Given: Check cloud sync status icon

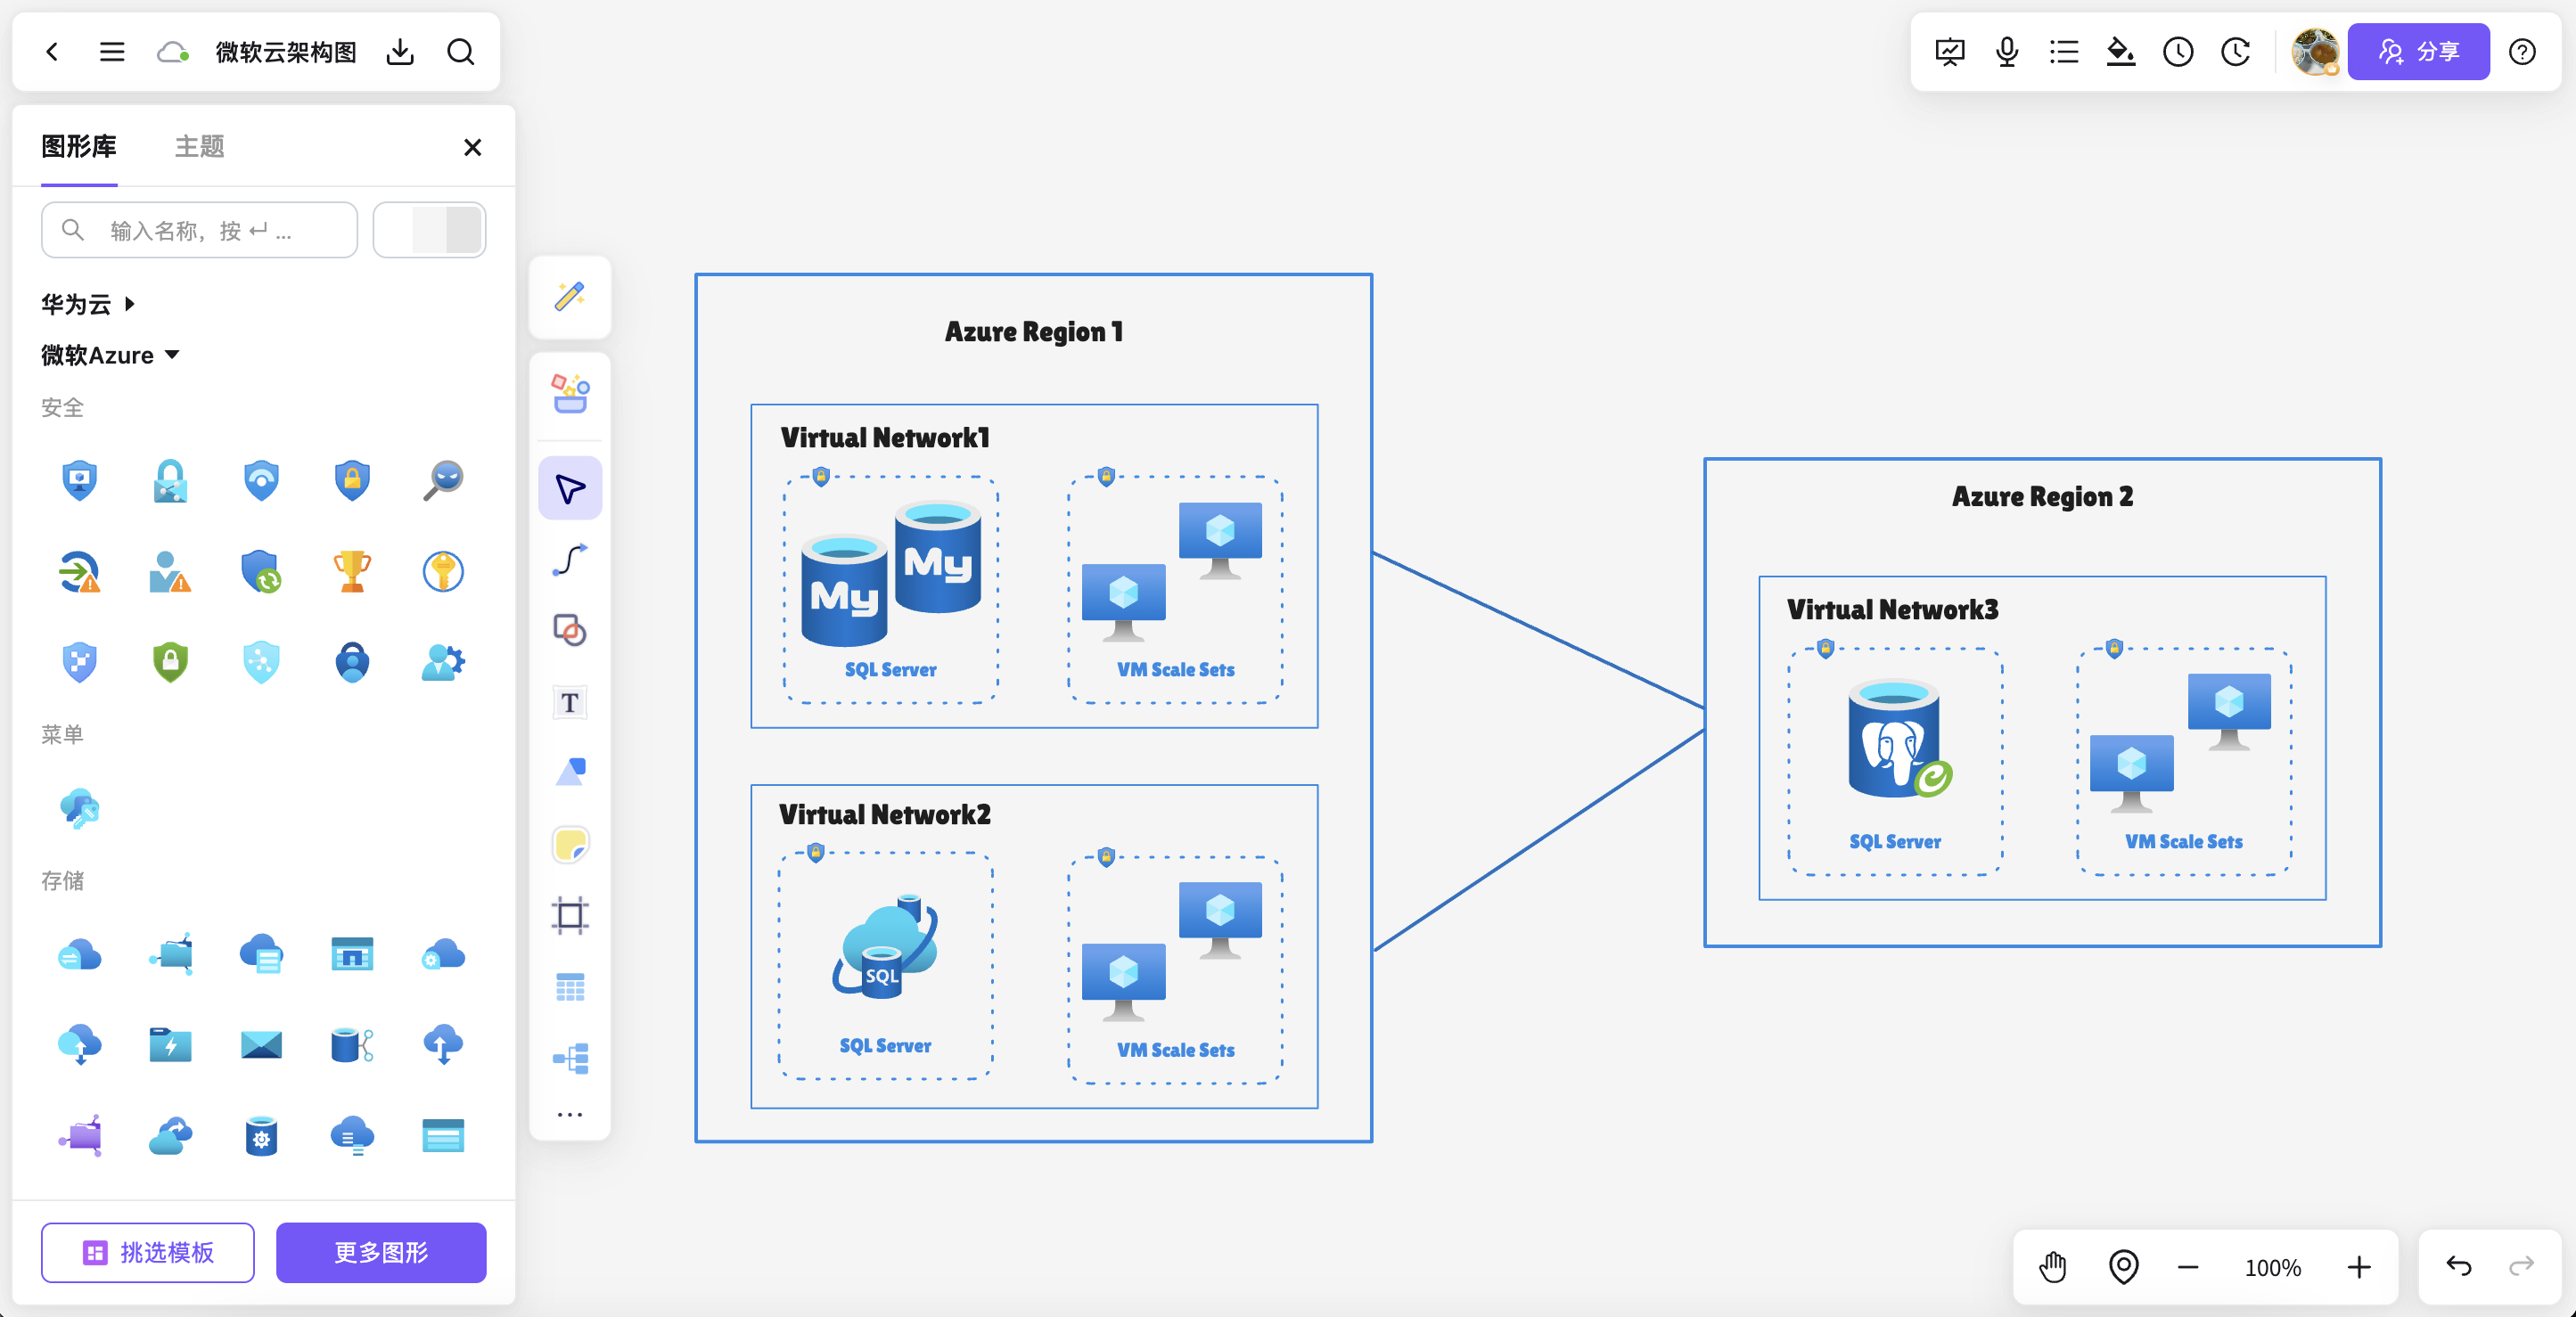Looking at the screenshot, I should [x=173, y=52].
